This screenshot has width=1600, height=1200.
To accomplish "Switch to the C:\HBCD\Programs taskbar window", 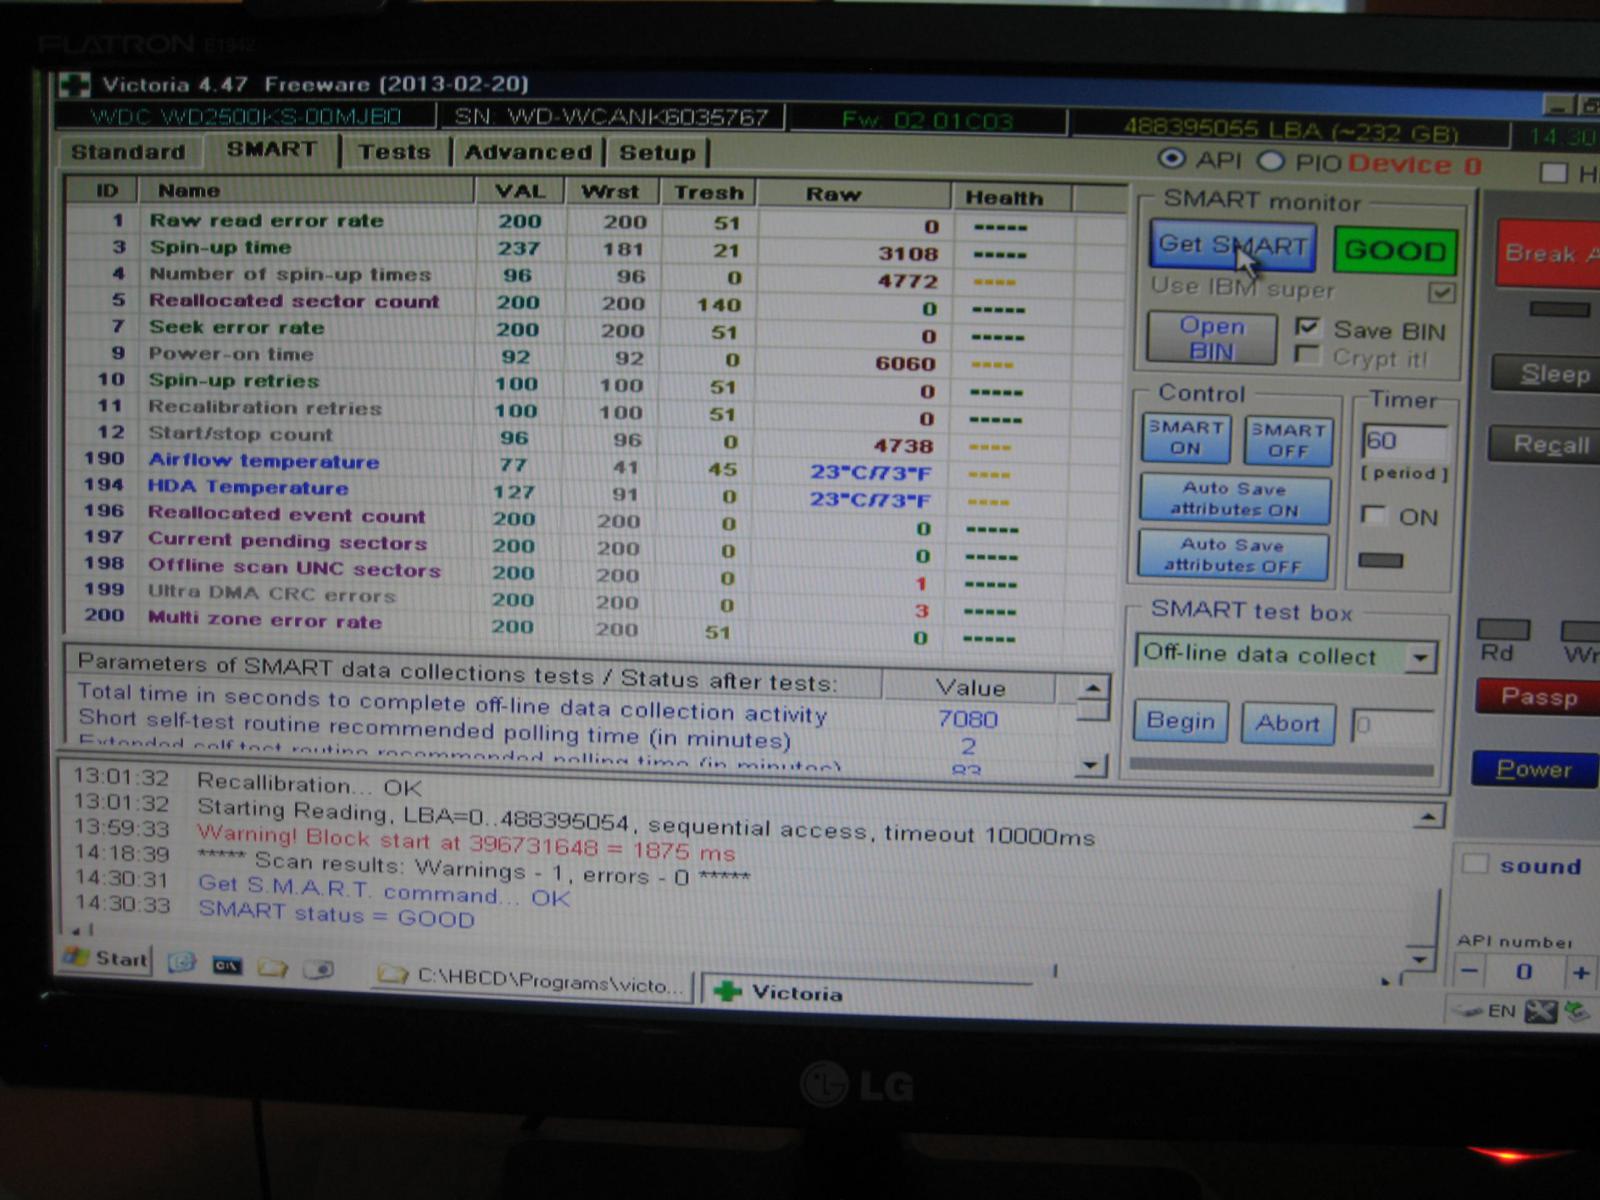I will click(x=532, y=981).
